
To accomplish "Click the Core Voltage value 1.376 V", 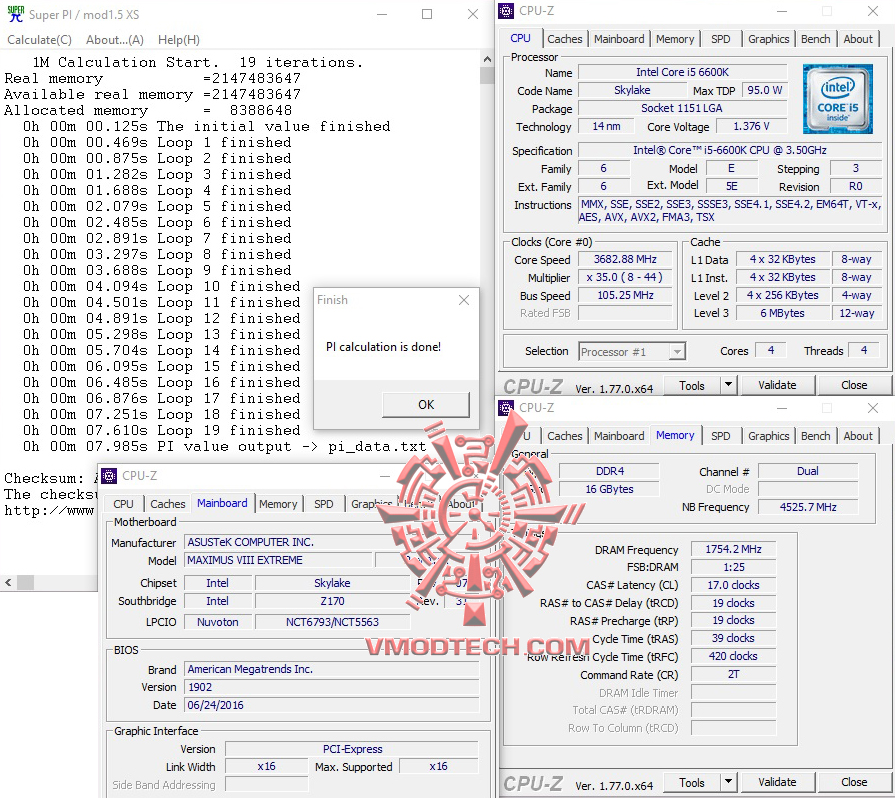I will tap(751, 126).
